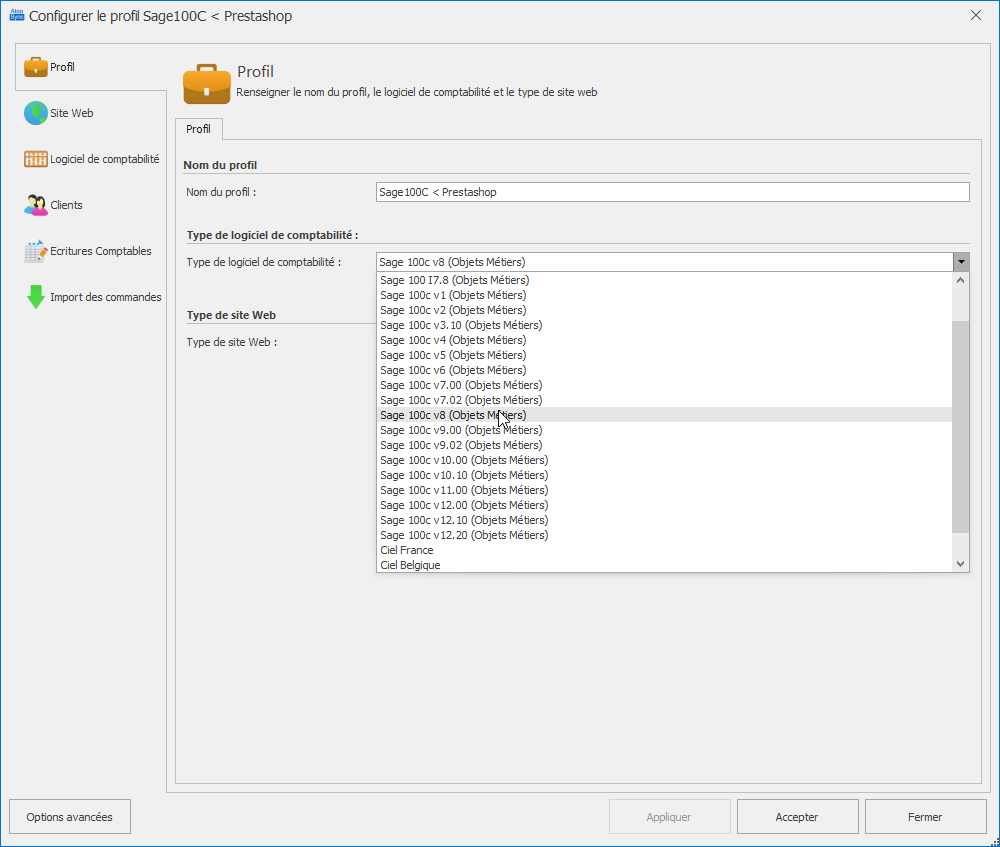Open the Site Web section label
Screen dimensions: 1000x847
pos(71,113)
